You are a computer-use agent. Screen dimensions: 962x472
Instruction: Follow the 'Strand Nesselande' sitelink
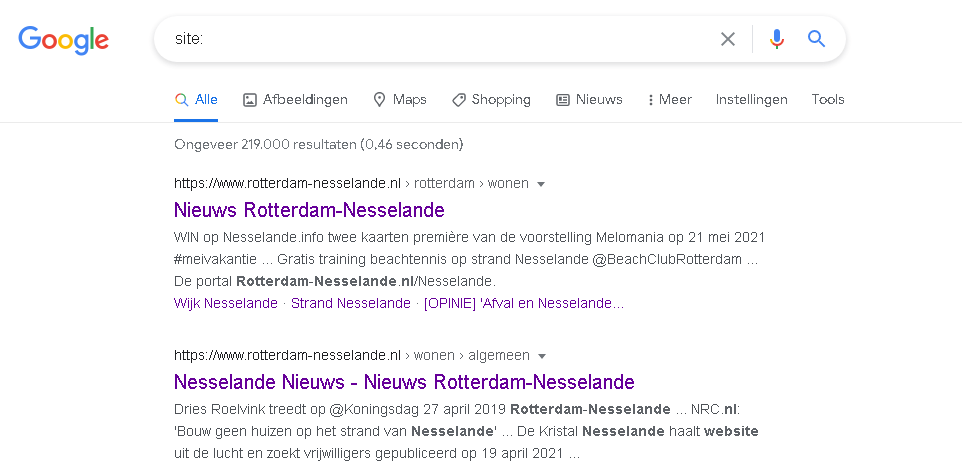point(350,303)
